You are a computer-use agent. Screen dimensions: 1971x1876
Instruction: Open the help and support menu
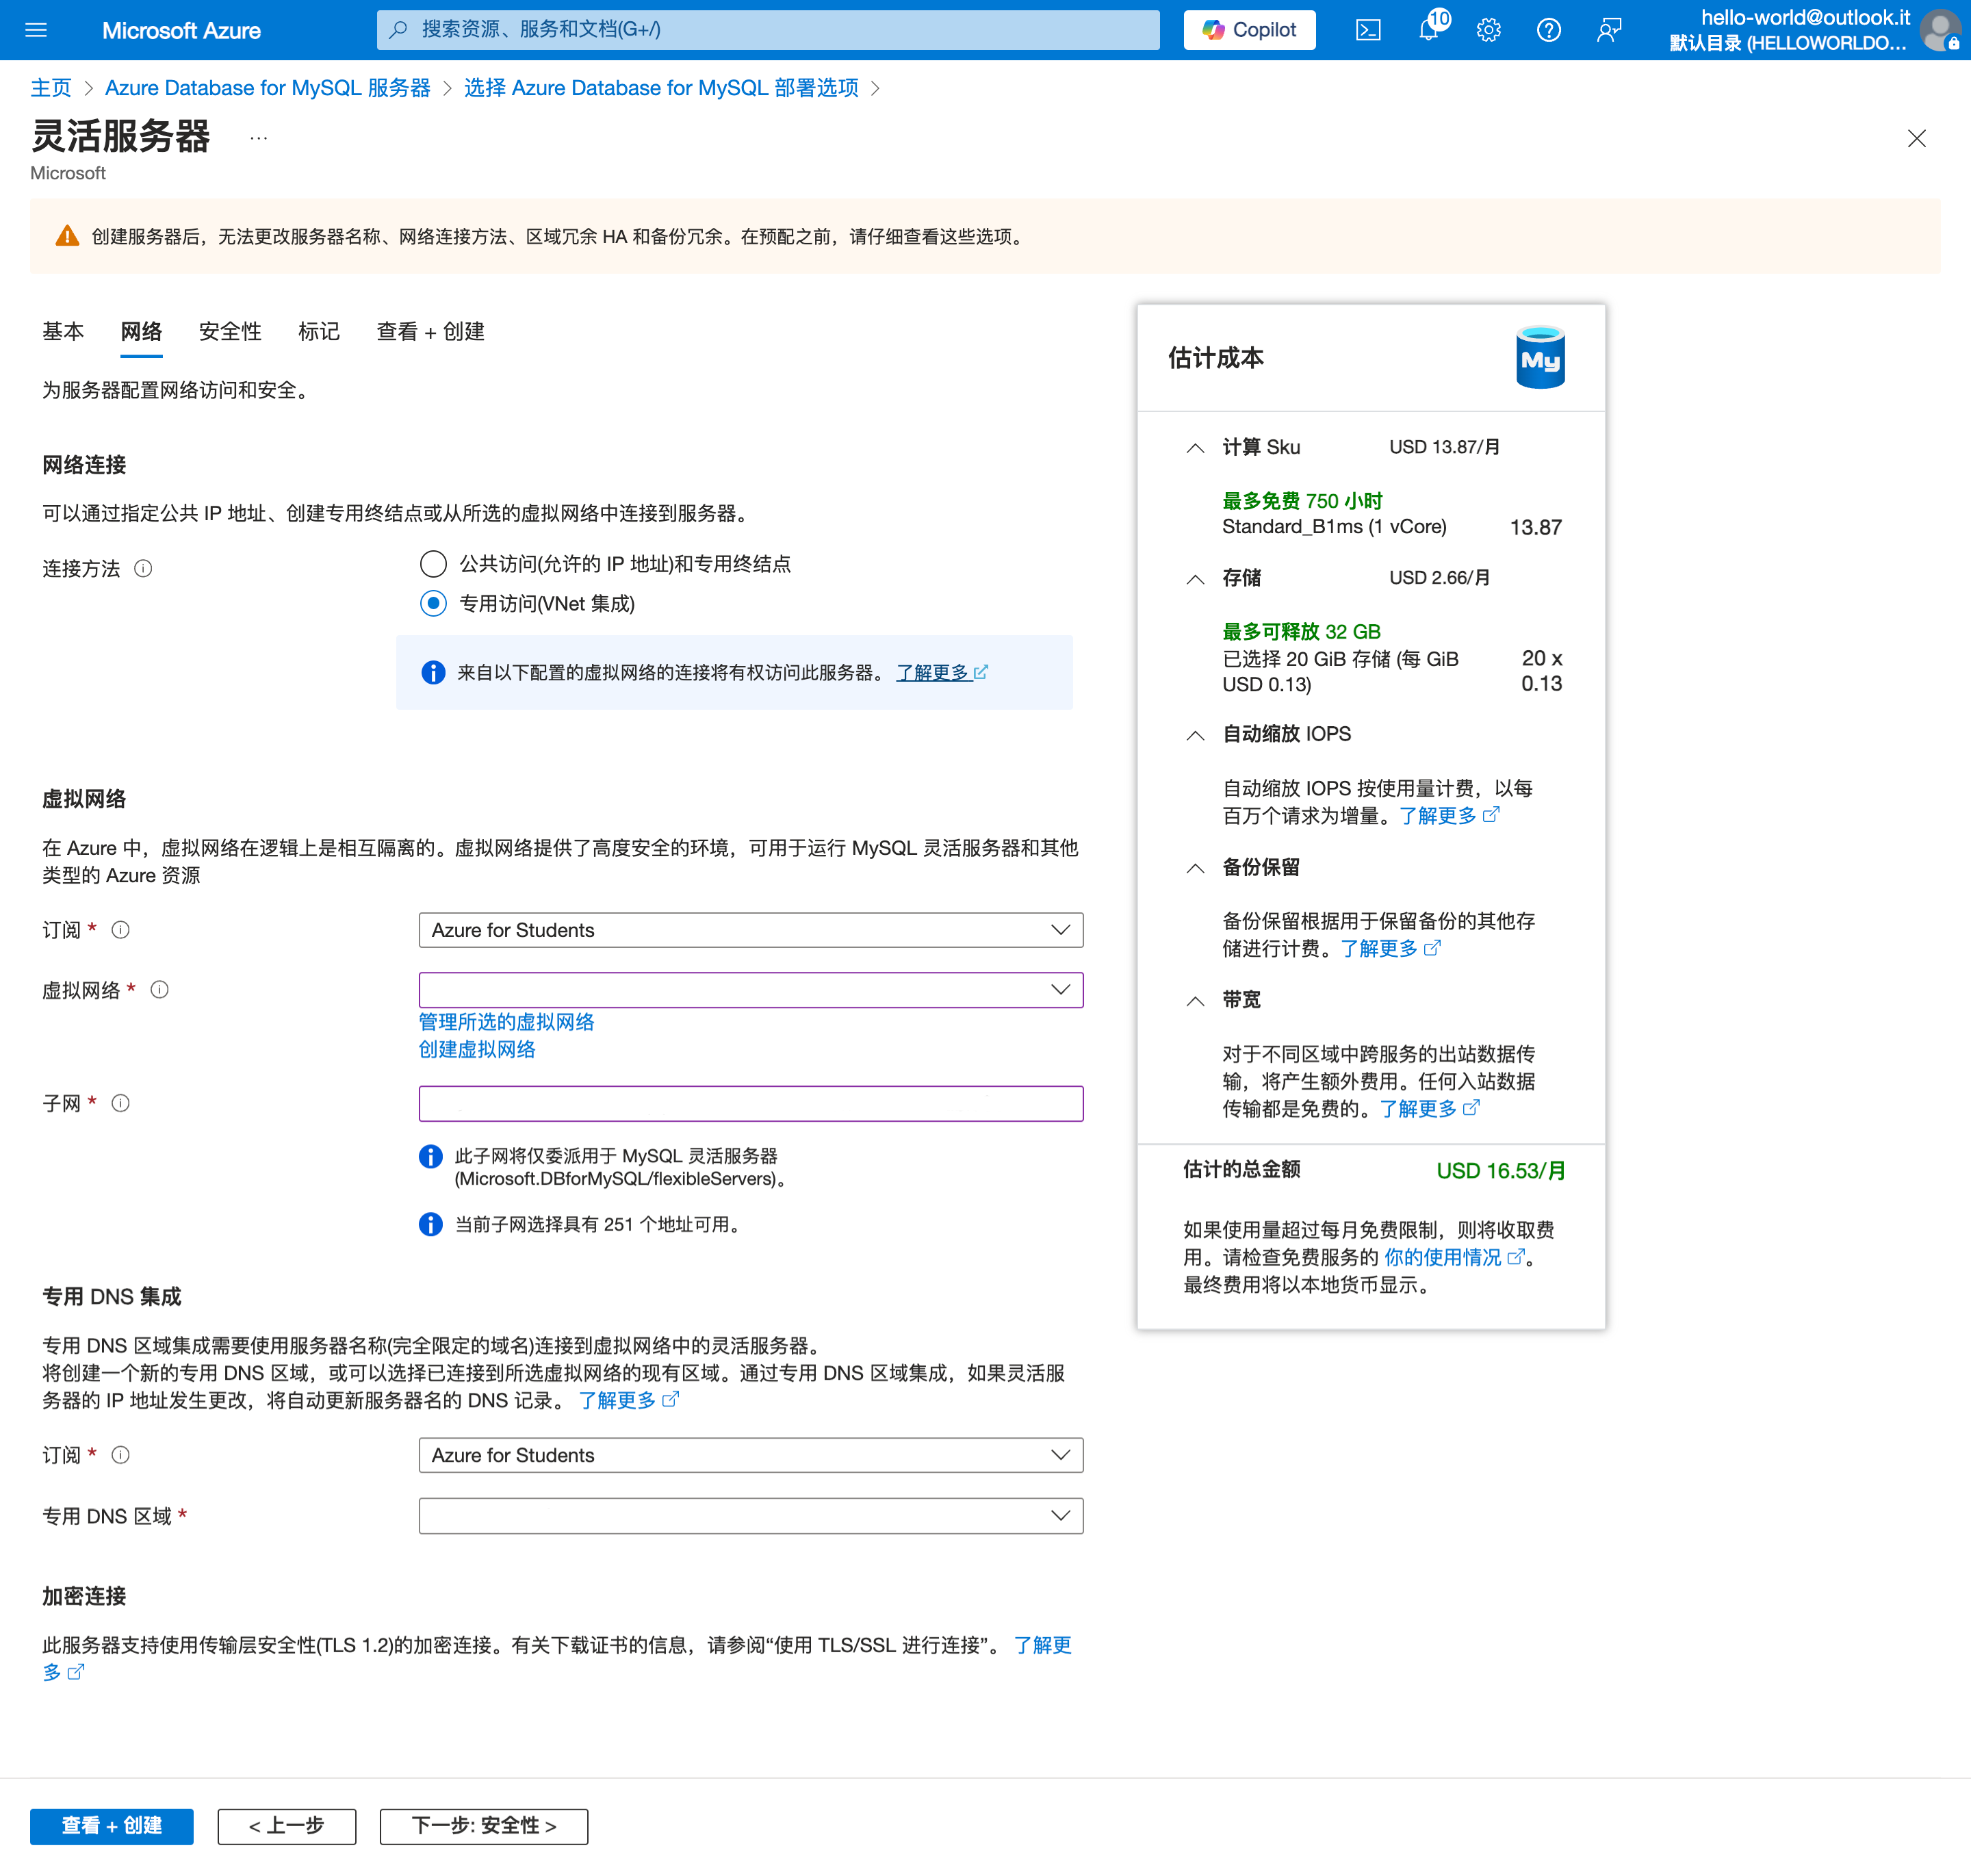click(x=1548, y=29)
